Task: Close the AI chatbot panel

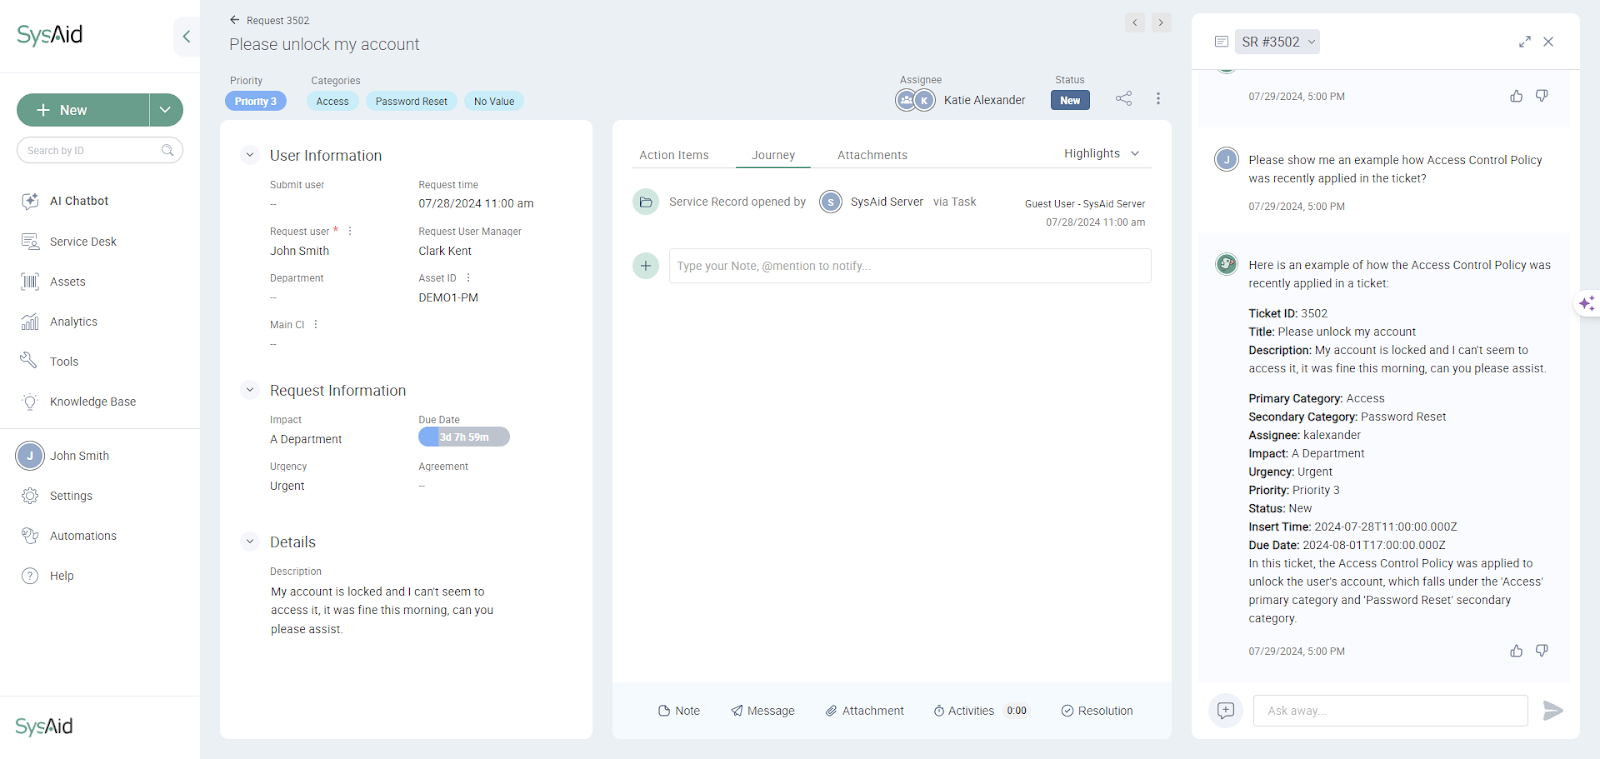Action: 1548,42
